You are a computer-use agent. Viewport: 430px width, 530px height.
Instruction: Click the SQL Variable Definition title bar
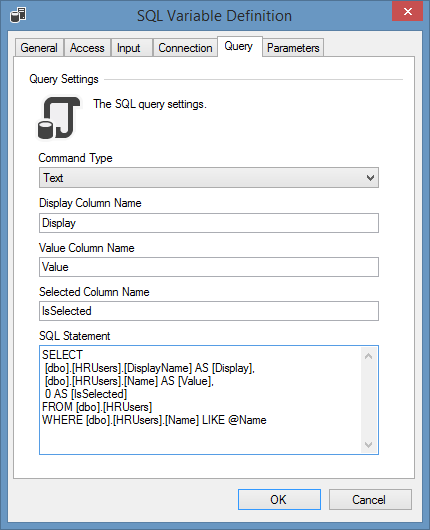coord(214,16)
